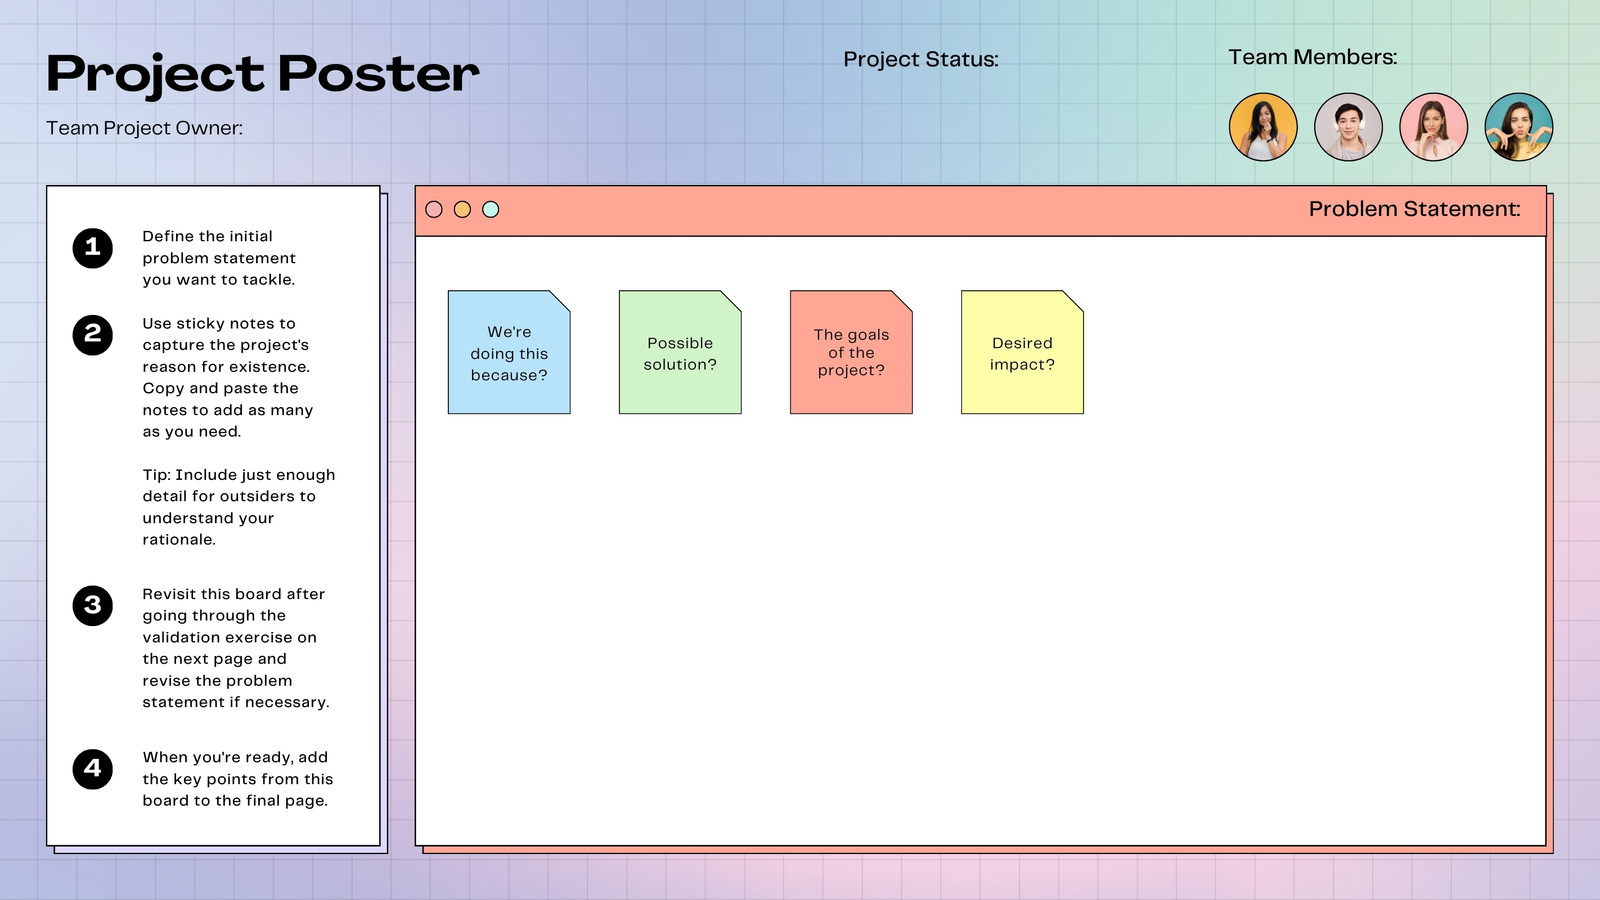Select the "Team Members:" heading
Screen dimensions: 1600x900
pos(1313,57)
